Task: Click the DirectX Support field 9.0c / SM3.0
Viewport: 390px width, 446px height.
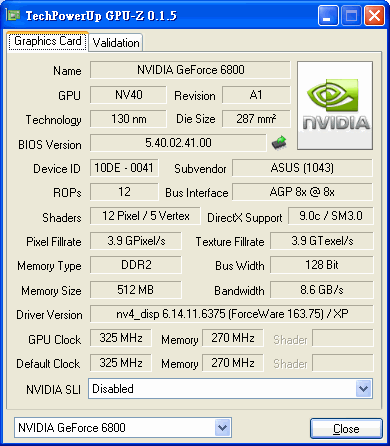Action: click(x=331, y=216)
